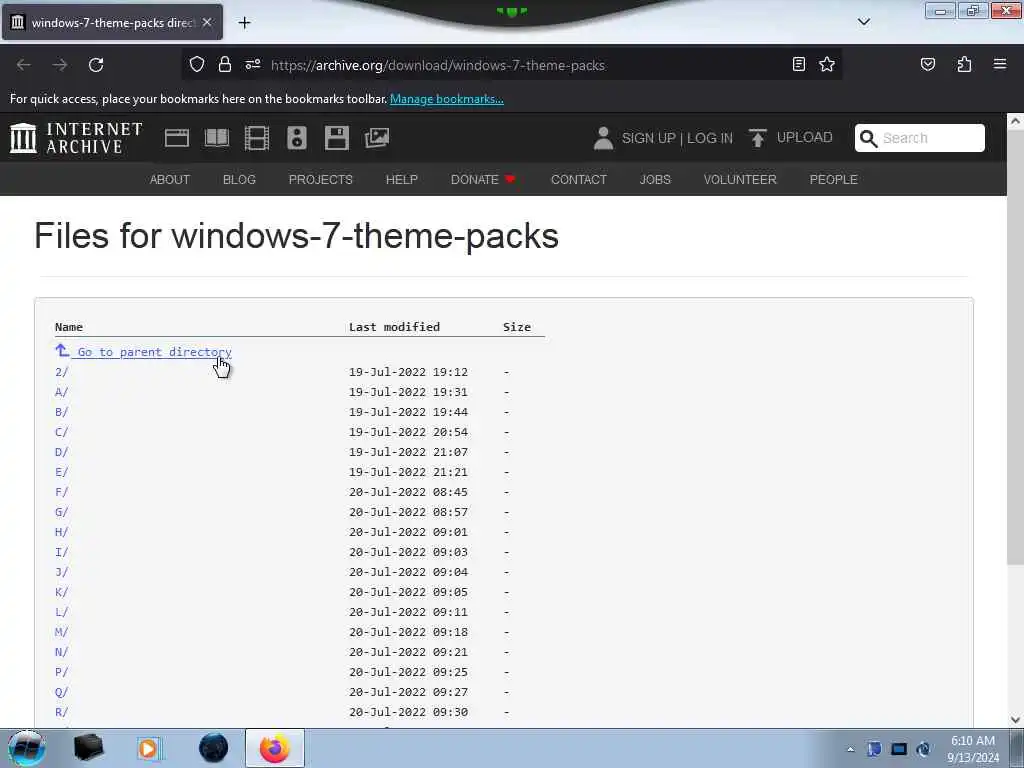Open the Software floppy-disk icon
Image resolution: width=1024 pixels, height=768 pixels.
point(337,138)
